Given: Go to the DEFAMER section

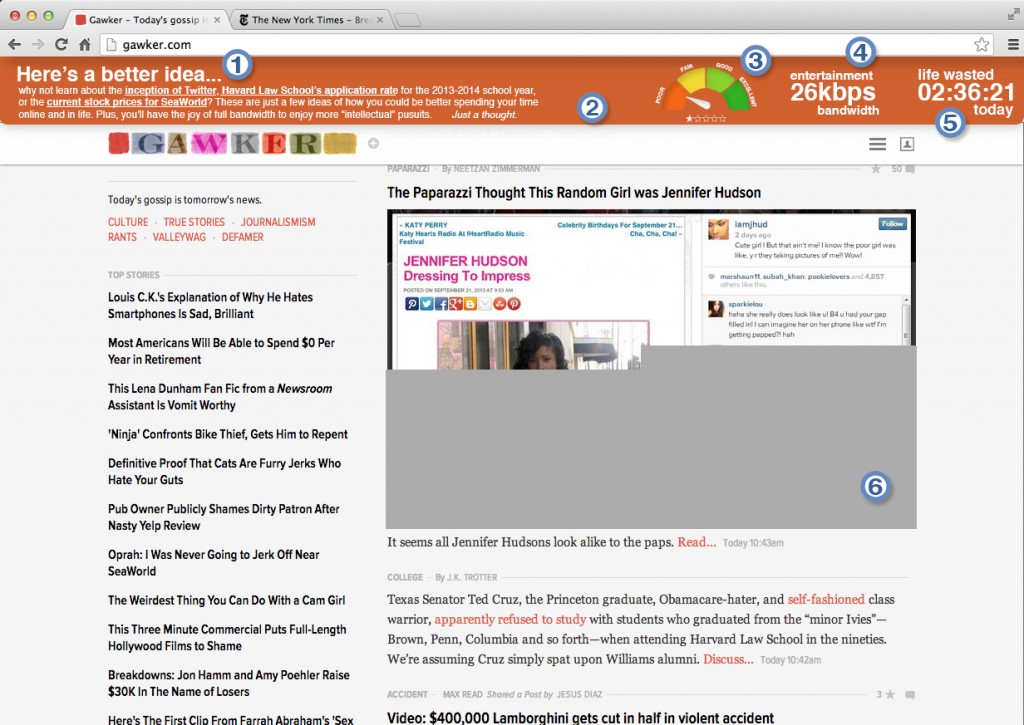Looking at the screenshot, I should click(242, 237).
